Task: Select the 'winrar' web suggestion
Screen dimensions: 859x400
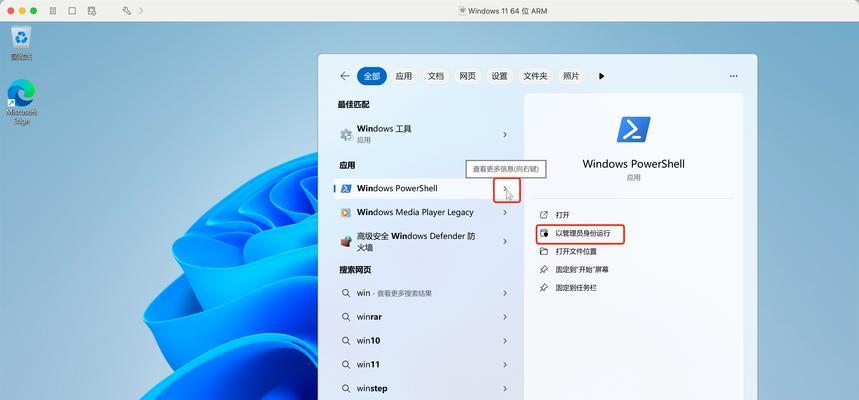Action: (x=369, y=317)
